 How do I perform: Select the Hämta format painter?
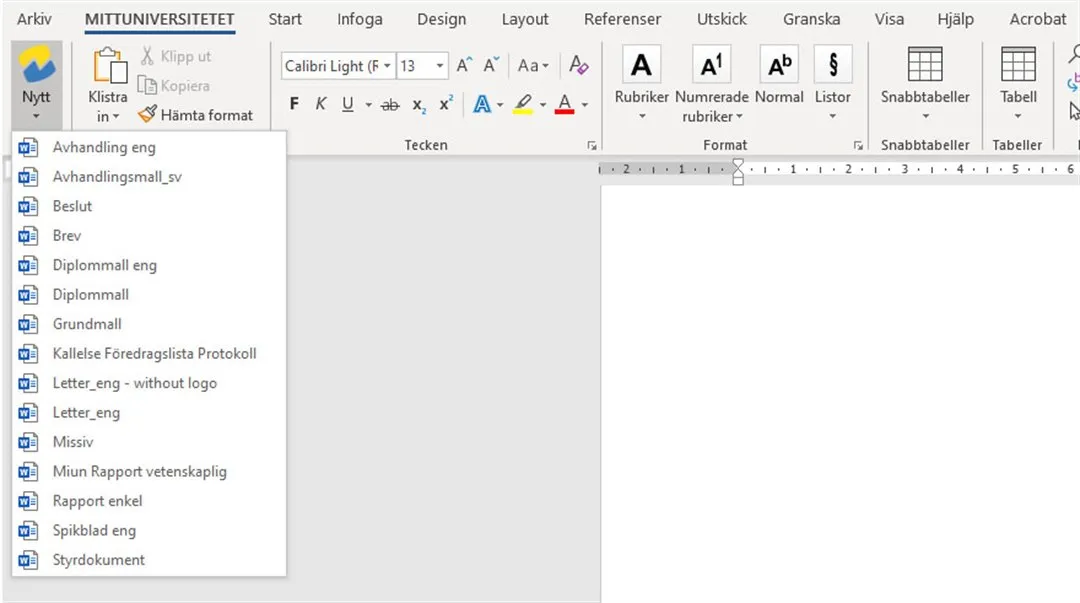coord(195,115)
